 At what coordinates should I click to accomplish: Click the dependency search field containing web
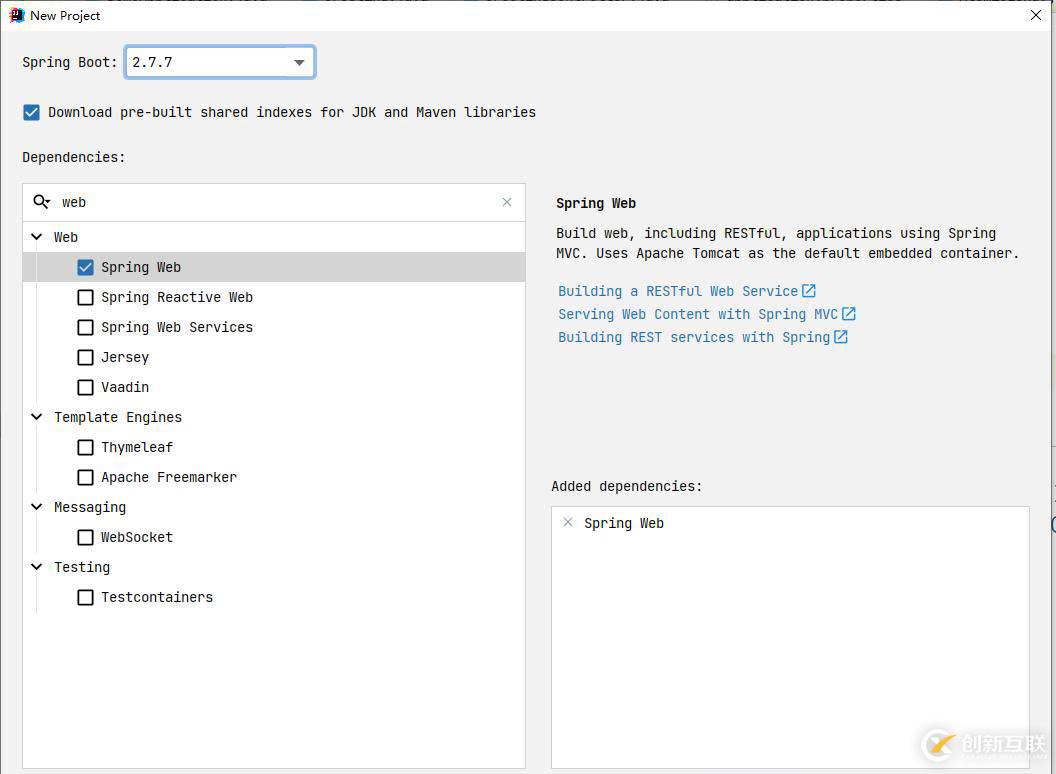tap(274, 202)
